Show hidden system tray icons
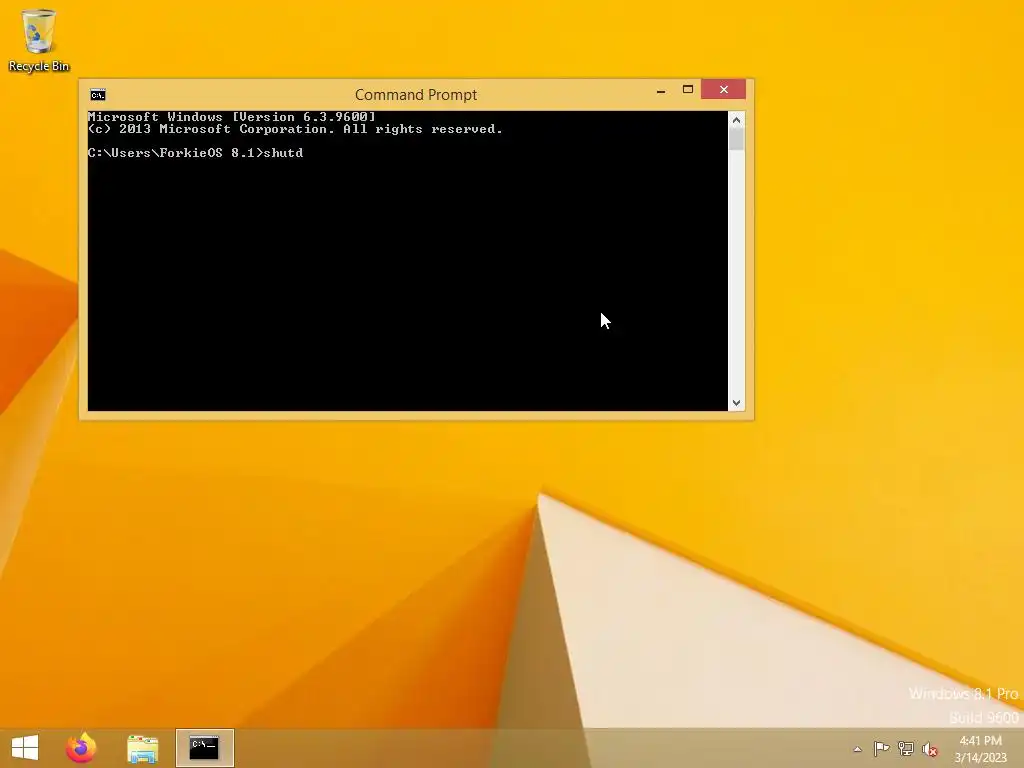Viewport: 1024px width, 768px height. pos(857,749)
